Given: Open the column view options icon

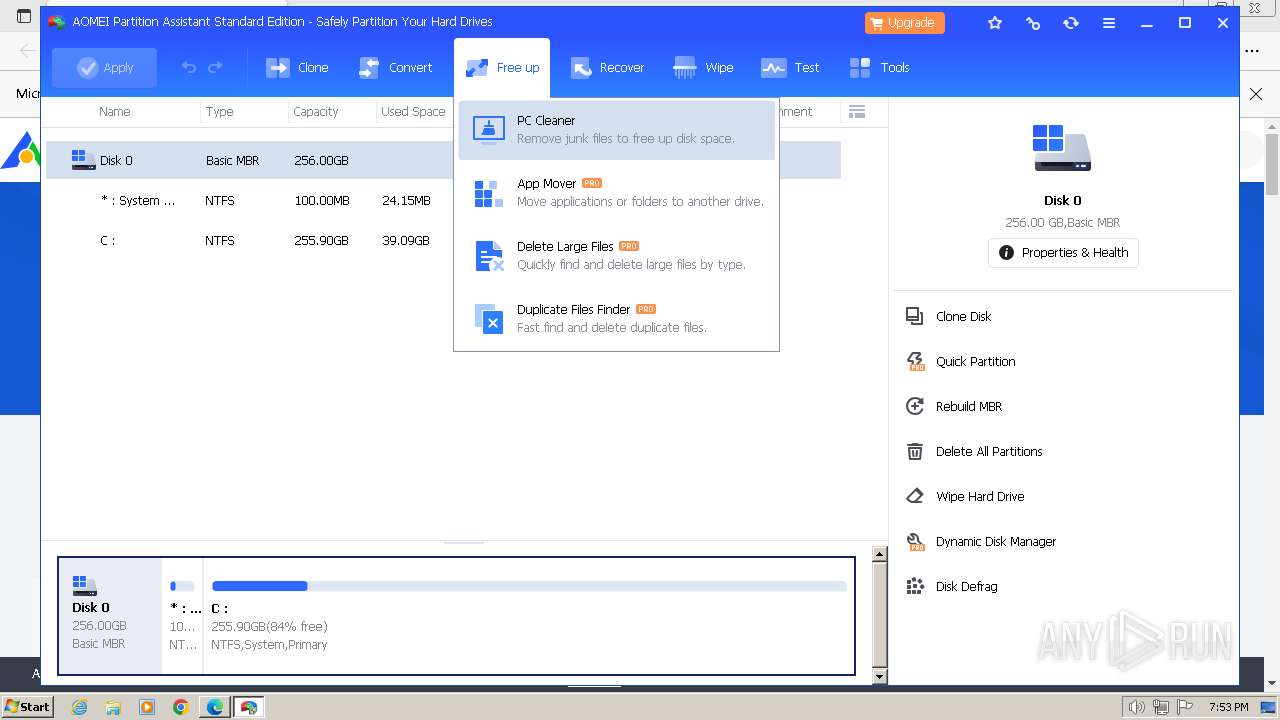Looking at the screenshot, I should click(857, 111).
